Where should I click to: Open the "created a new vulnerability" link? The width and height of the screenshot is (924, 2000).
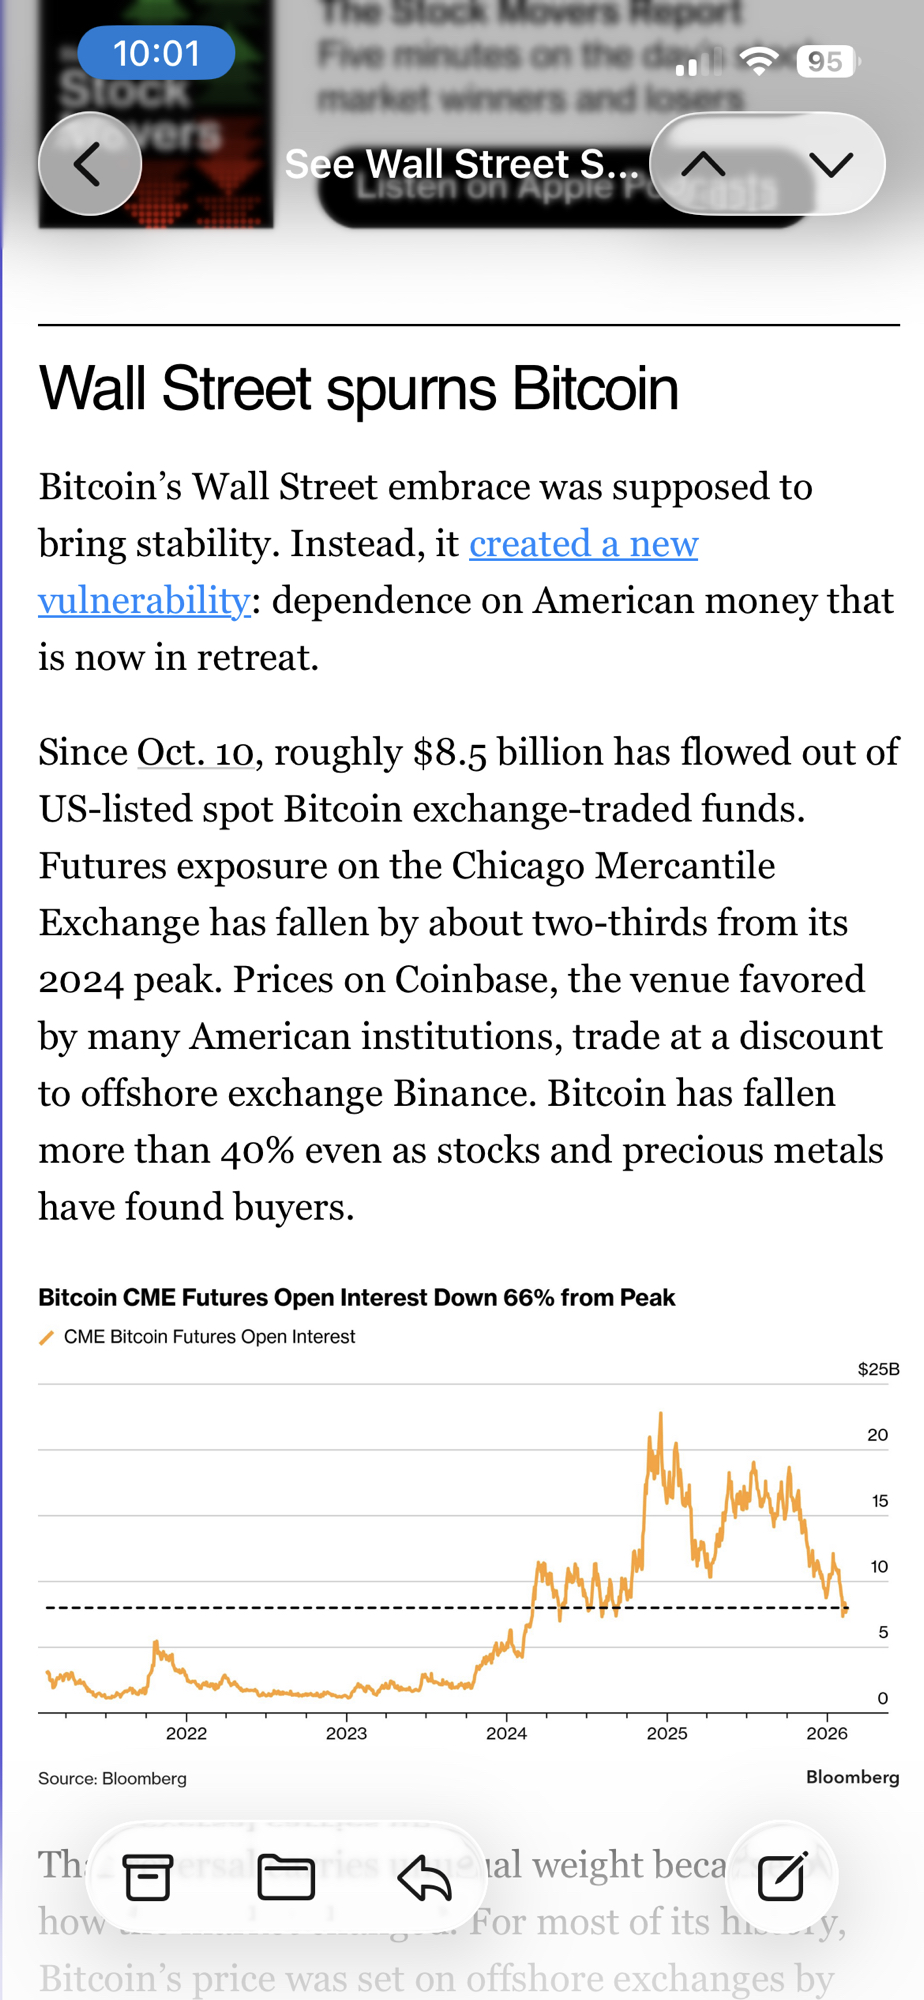[x=583, y=544]
